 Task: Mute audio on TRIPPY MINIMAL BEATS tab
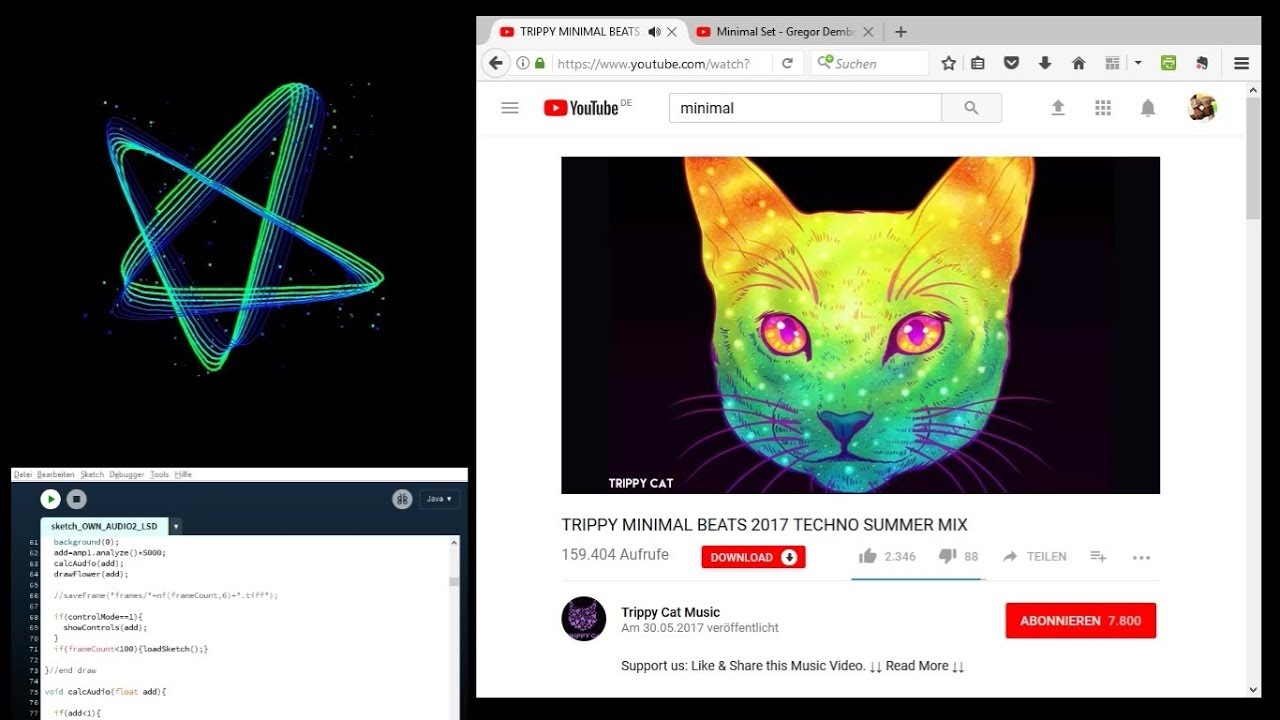(654, 32)
